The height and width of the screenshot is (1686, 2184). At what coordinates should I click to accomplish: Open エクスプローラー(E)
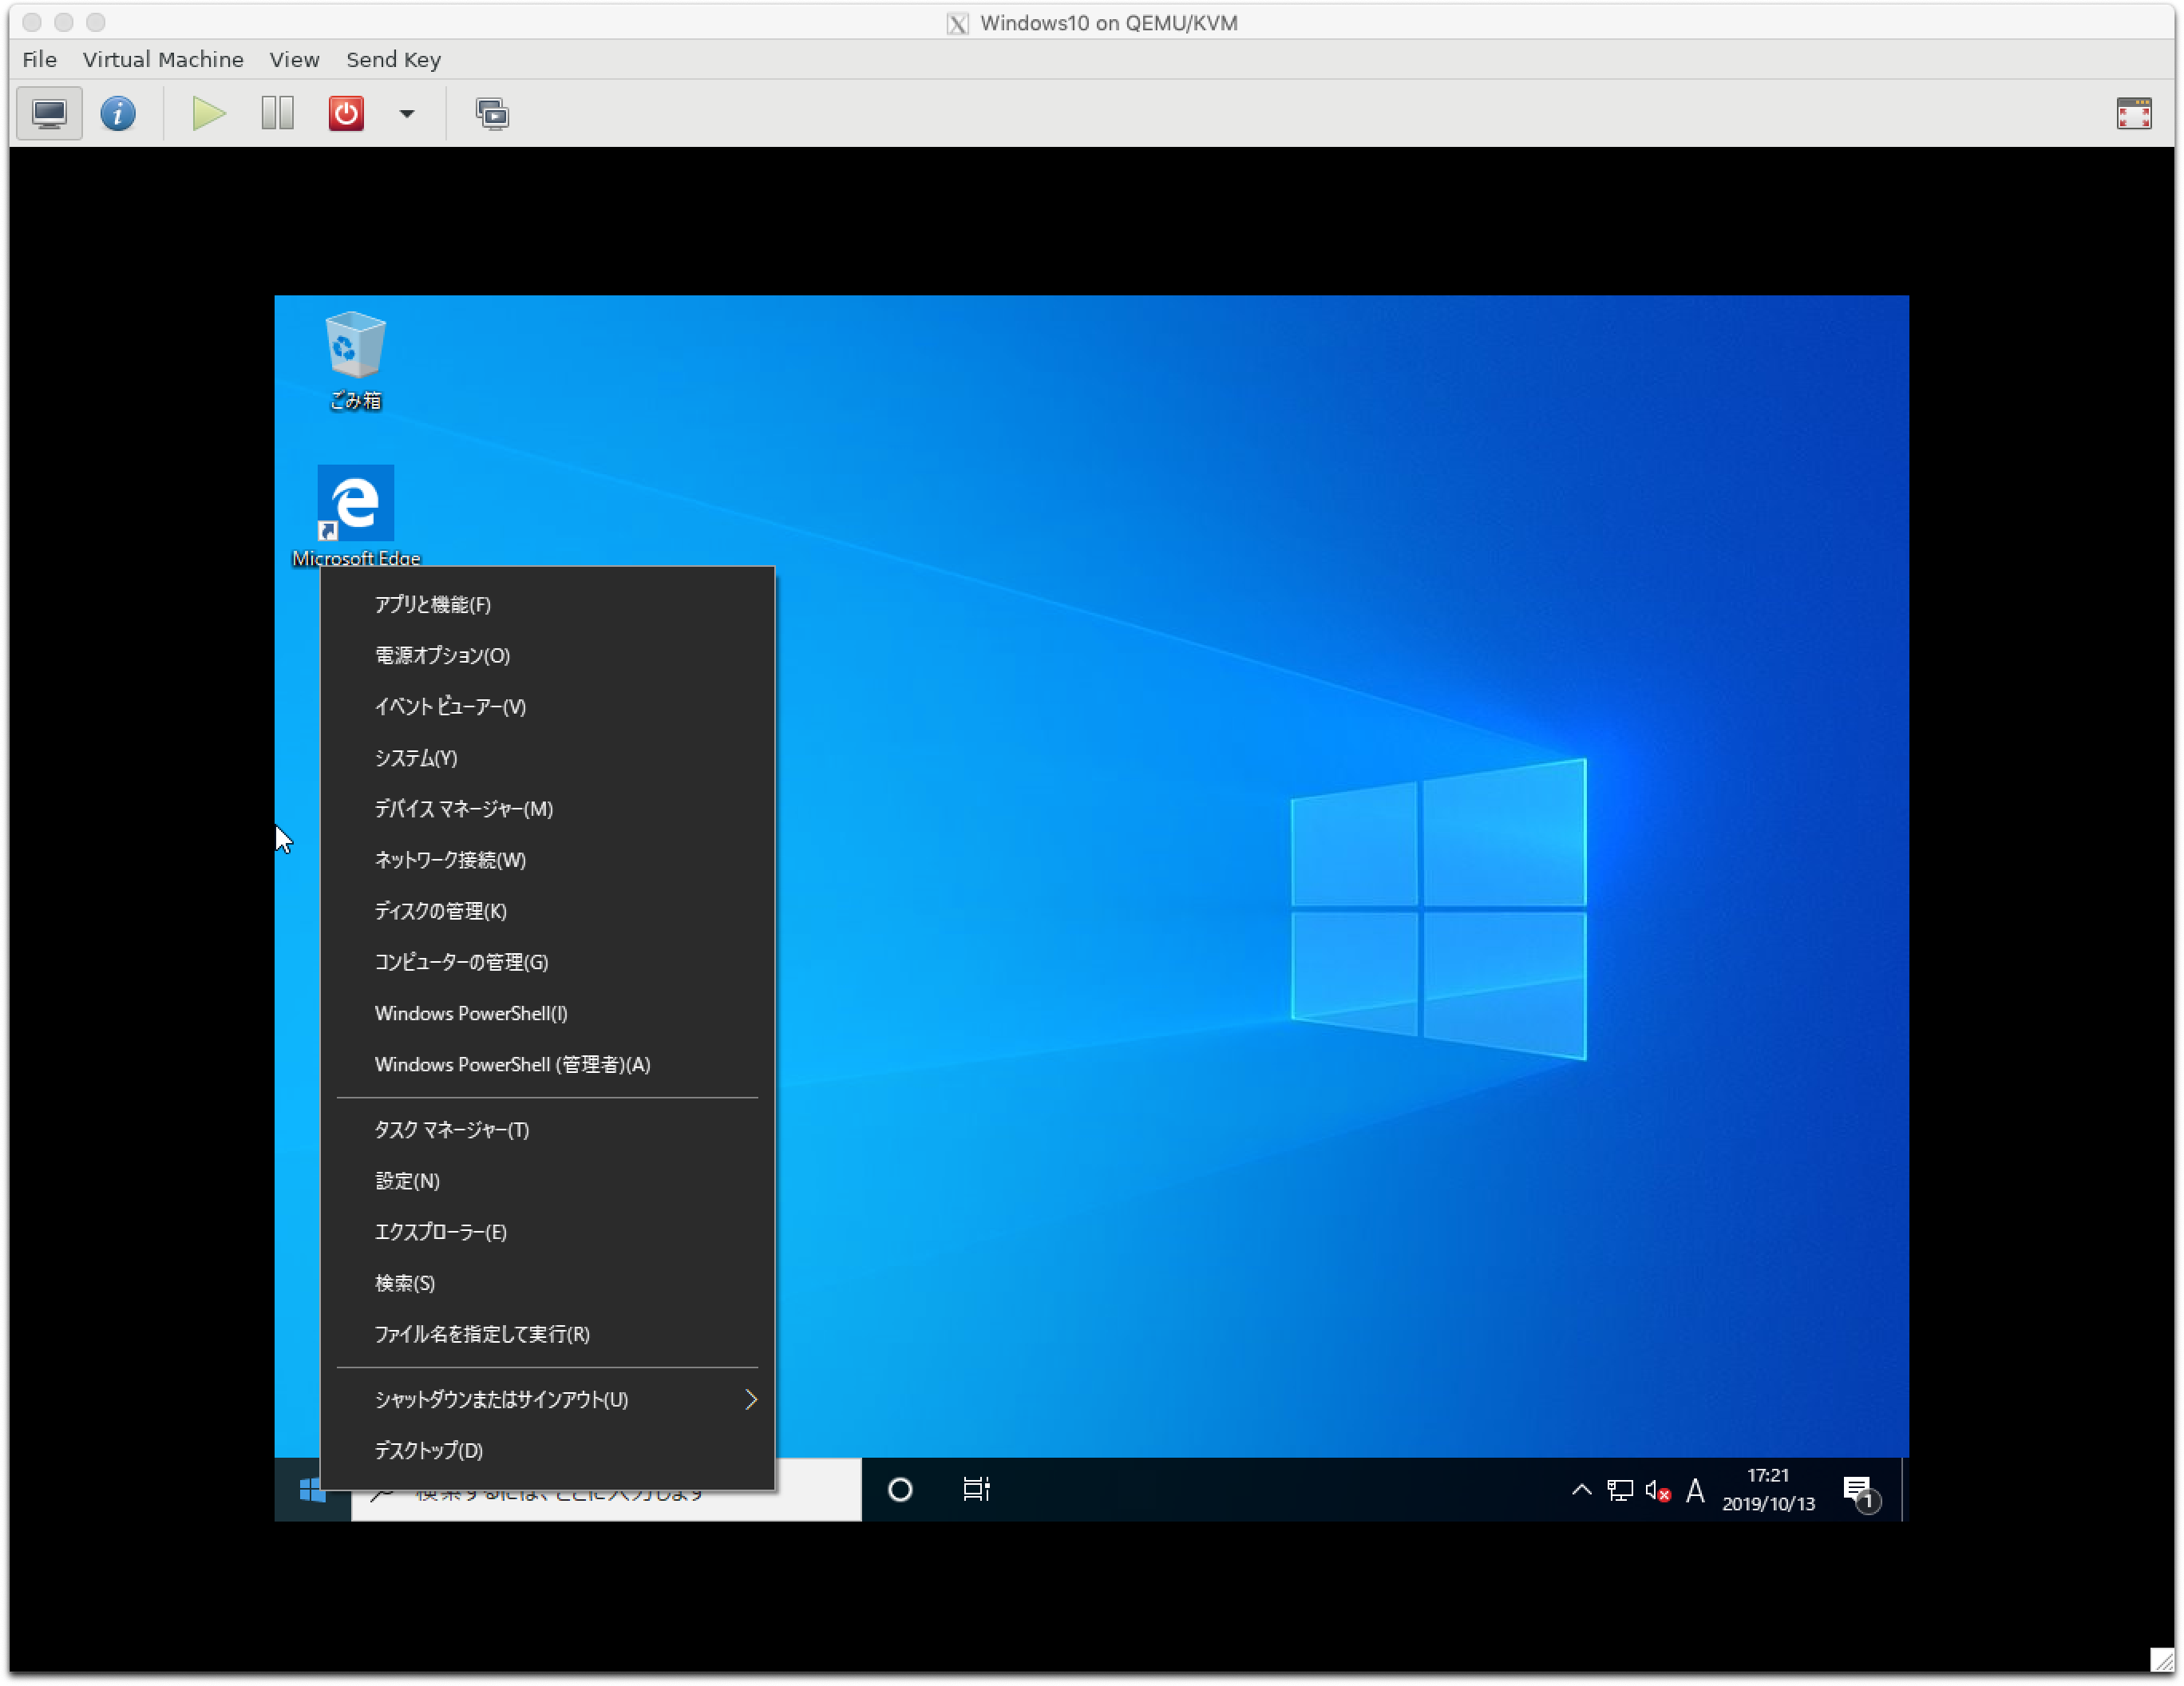point(547,1232)
